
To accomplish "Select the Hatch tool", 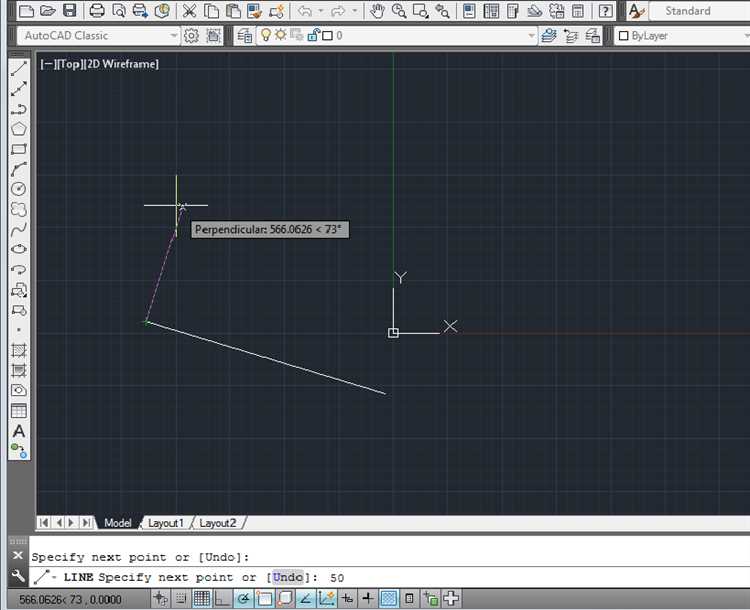I will click(x=19, y=350).
